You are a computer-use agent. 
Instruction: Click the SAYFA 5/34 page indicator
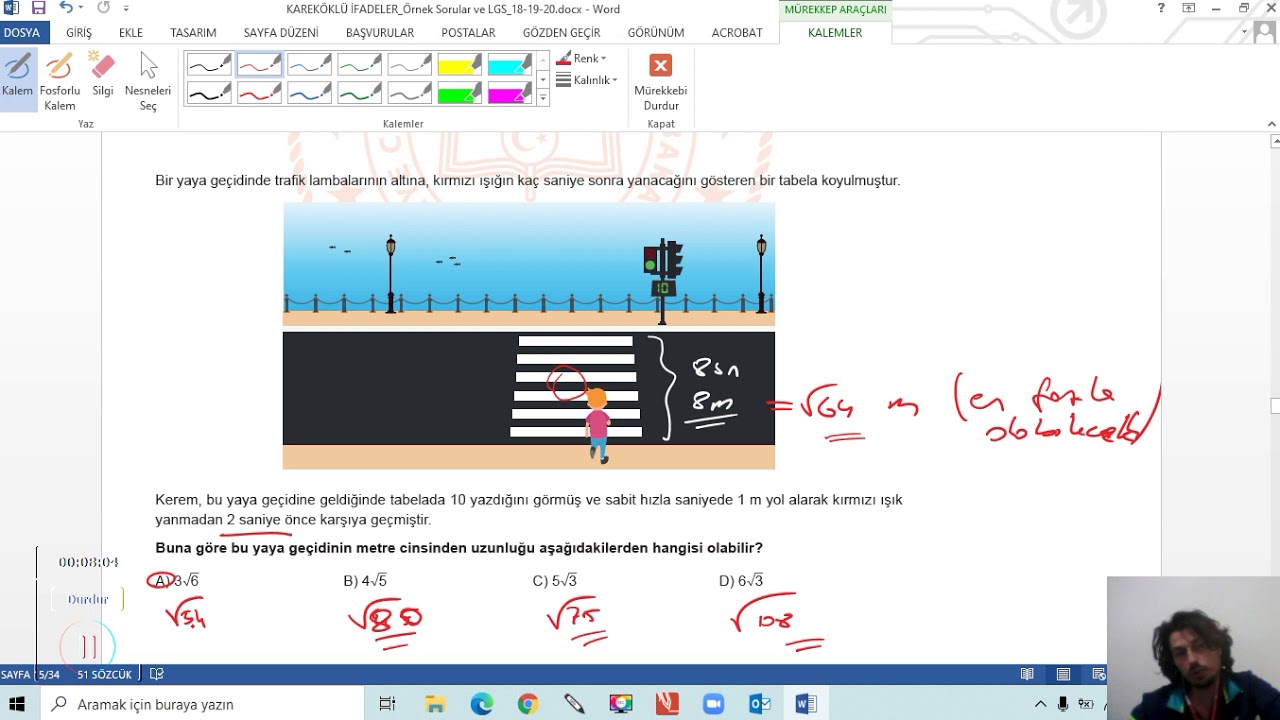(x=30, y=675)
